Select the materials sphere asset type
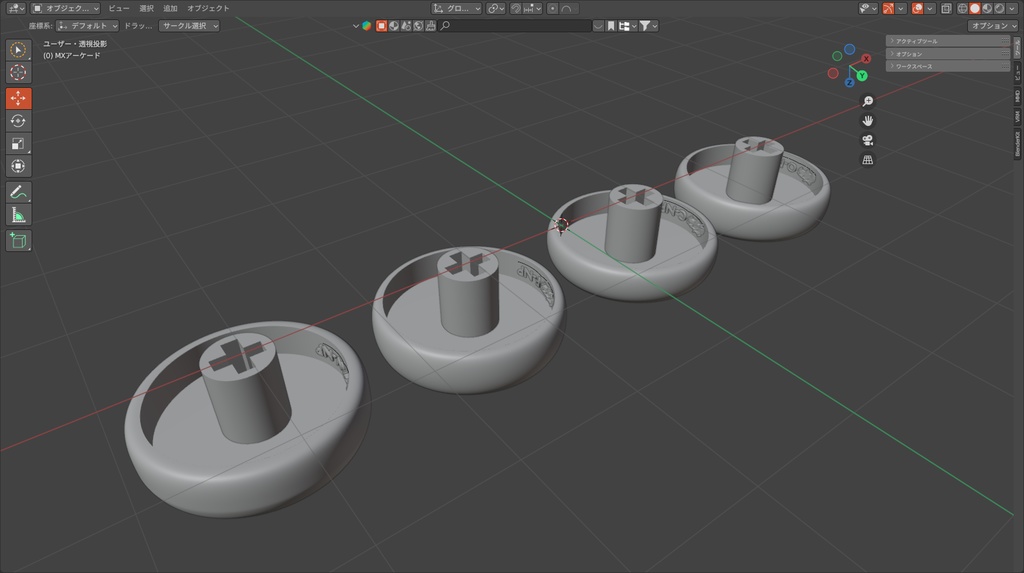 pyautogui.click(x=394, y=25)
